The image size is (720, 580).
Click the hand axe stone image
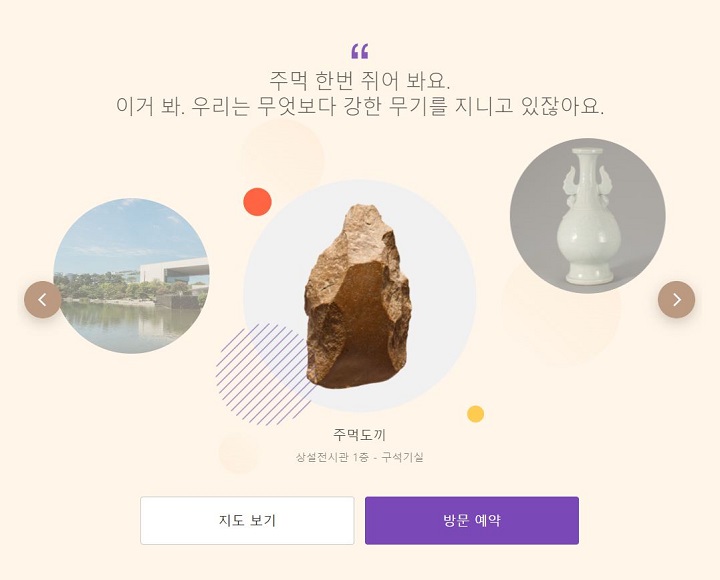click(358, 297)
